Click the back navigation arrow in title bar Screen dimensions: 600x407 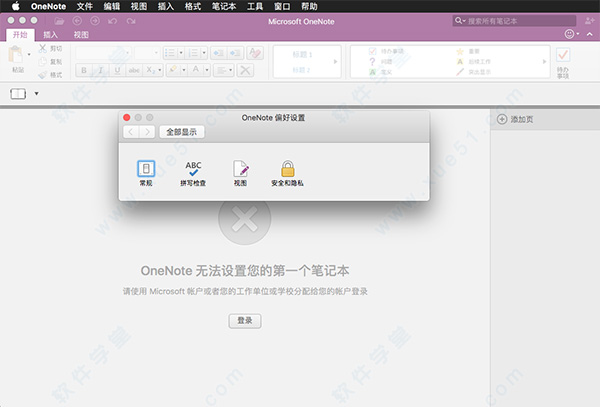(77, 21)
